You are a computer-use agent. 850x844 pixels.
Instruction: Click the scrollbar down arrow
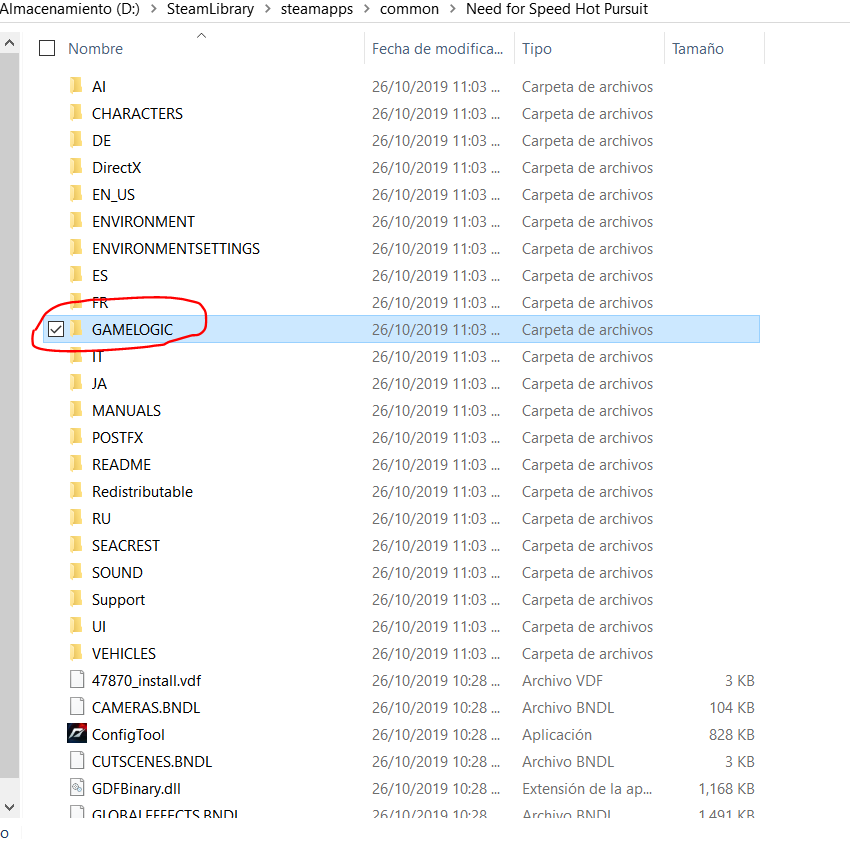pyautogui.click(x=9, y=807)
